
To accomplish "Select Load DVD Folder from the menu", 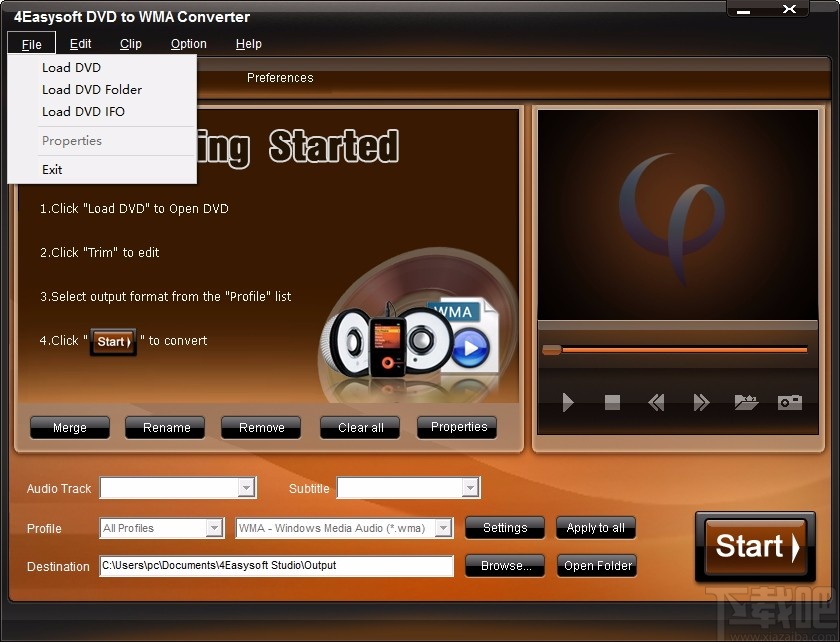I will pos(91,89).
